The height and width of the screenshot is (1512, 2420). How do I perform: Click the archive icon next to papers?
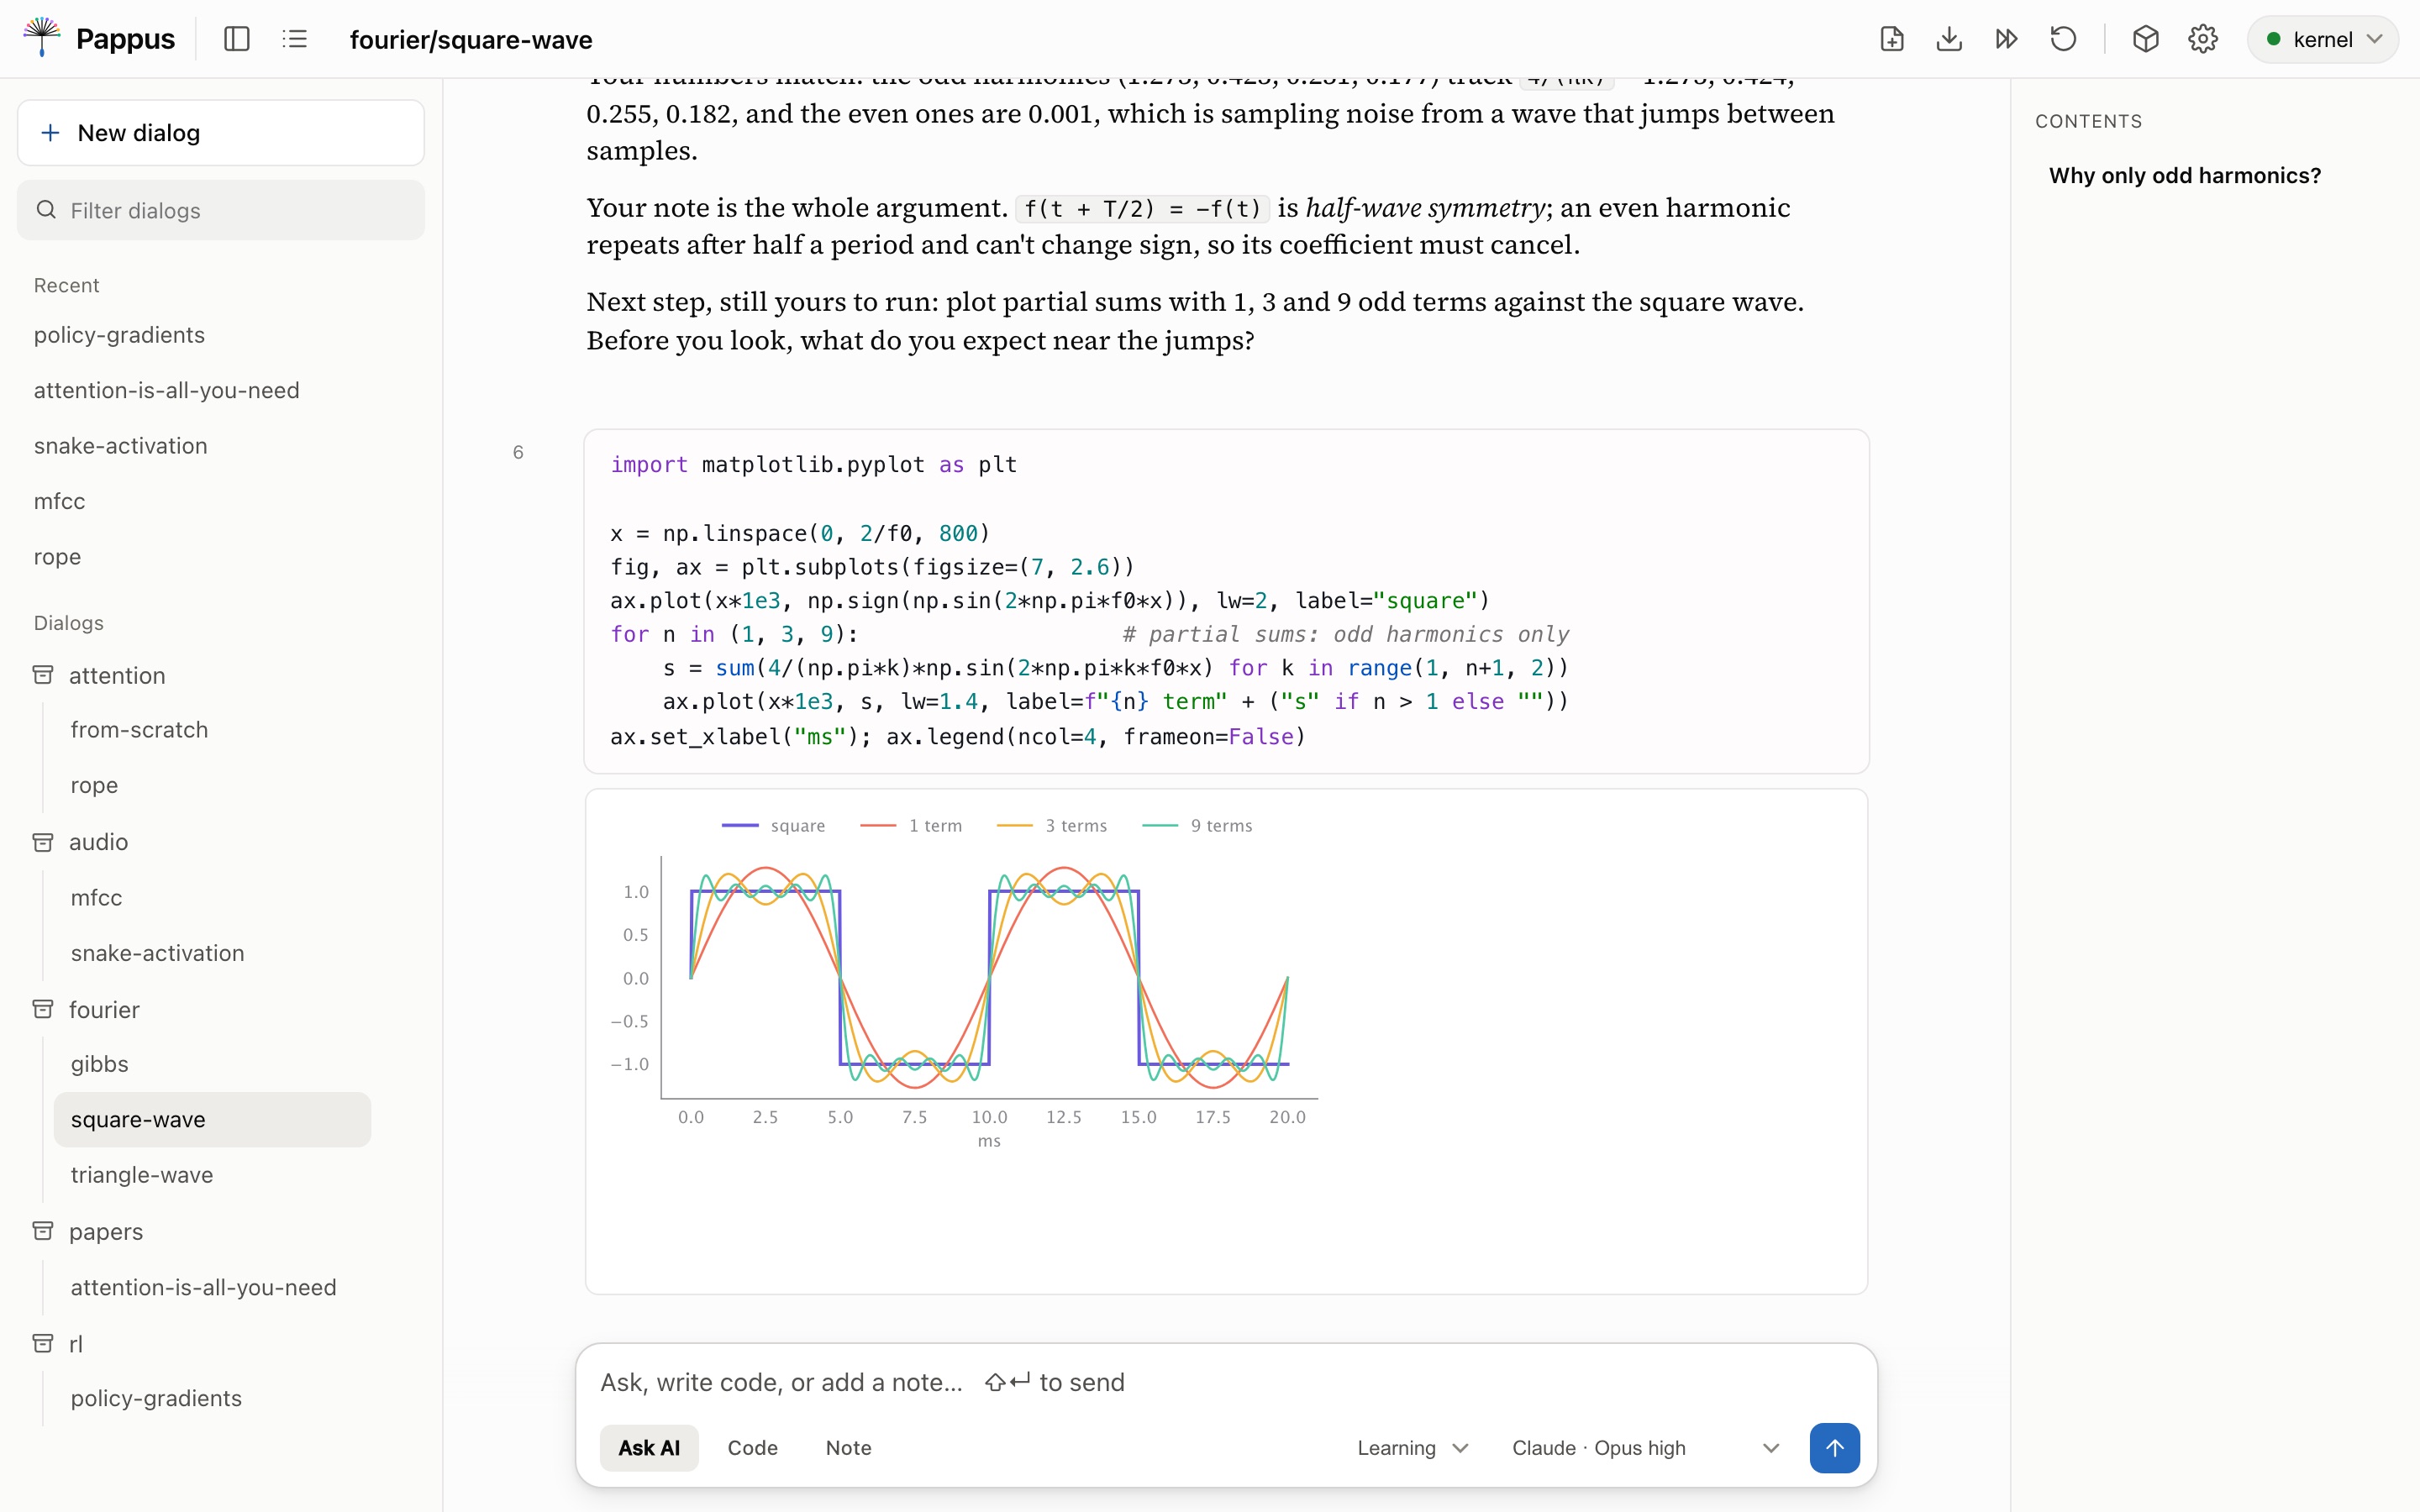point(43,1231)
